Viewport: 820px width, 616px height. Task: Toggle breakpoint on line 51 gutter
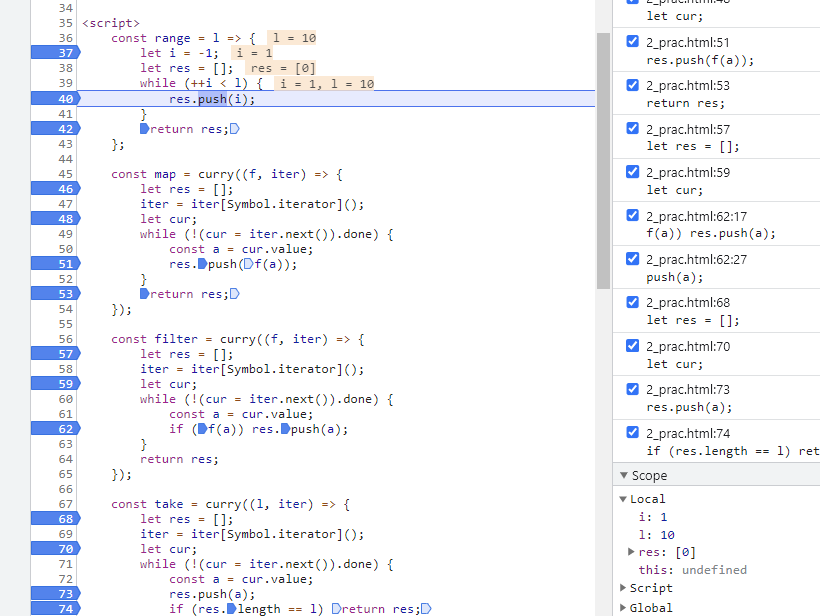point(55,264)
